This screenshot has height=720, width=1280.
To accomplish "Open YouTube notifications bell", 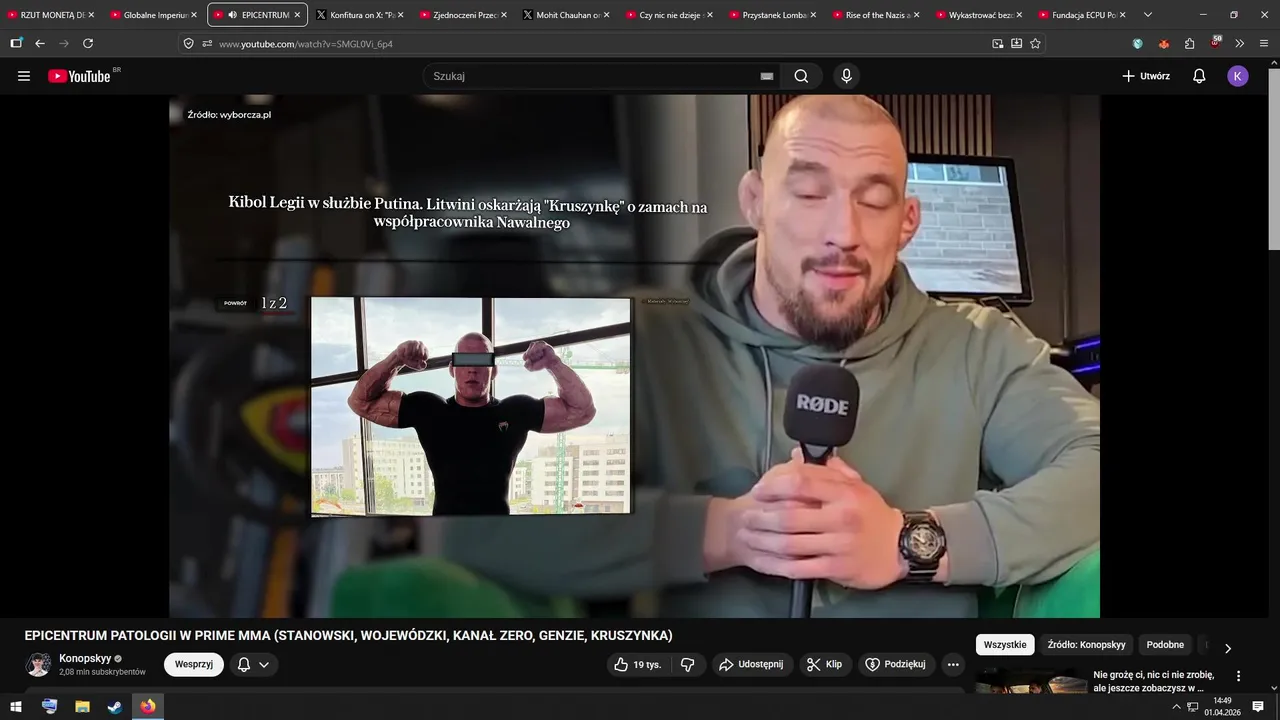I will pos(1199,76).
